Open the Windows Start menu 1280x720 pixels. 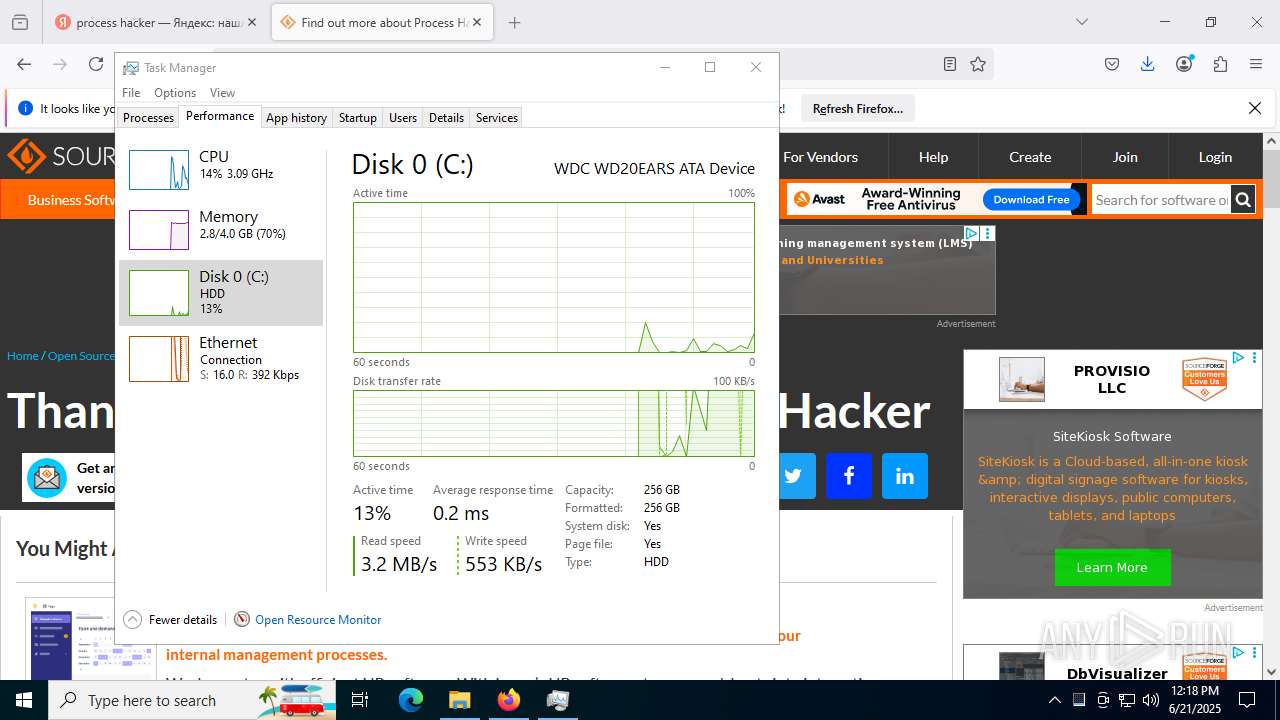pyautogui.click(x=24, y=700)
